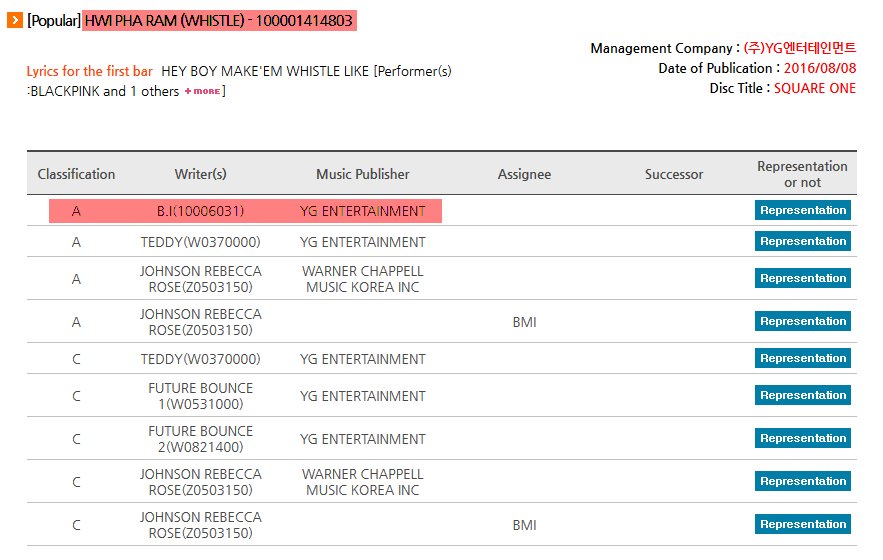Select the B.I(10006031) writer cell
The height and width of the screenshot is (560, 883).
200,211
